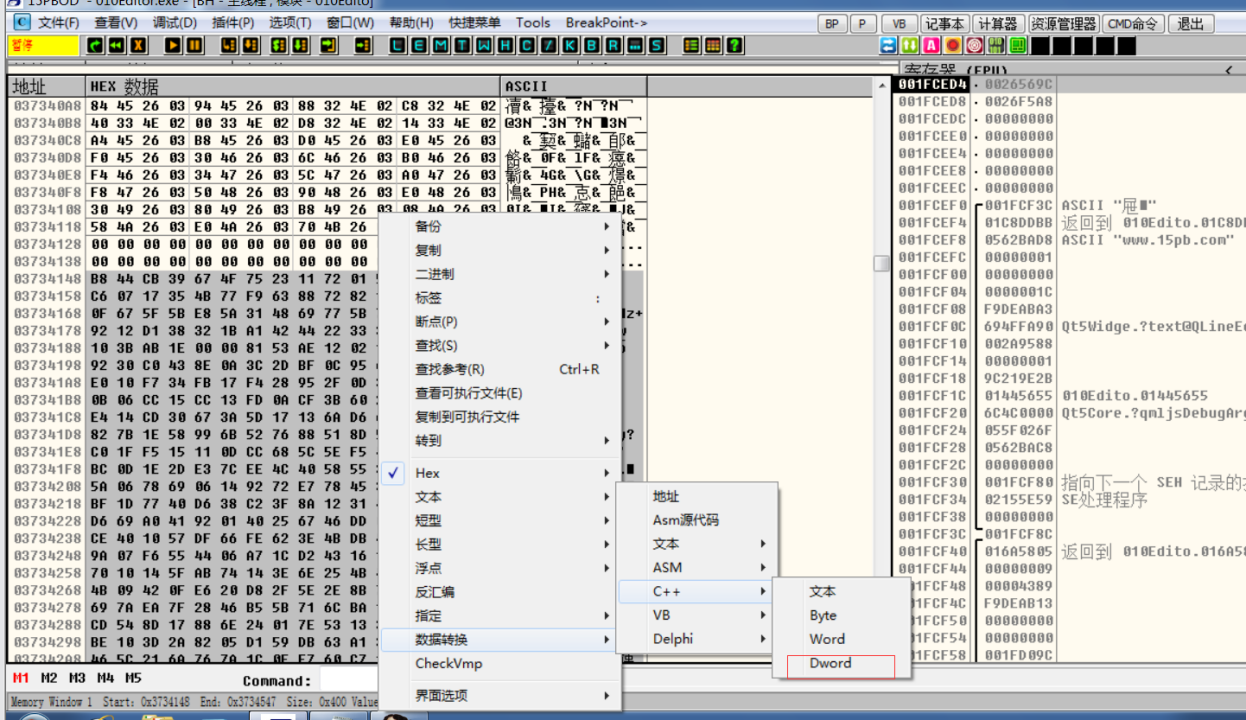
Task: Open Executable modules window (E icon)
Action: pyautogui.click(x=416, y=45)
